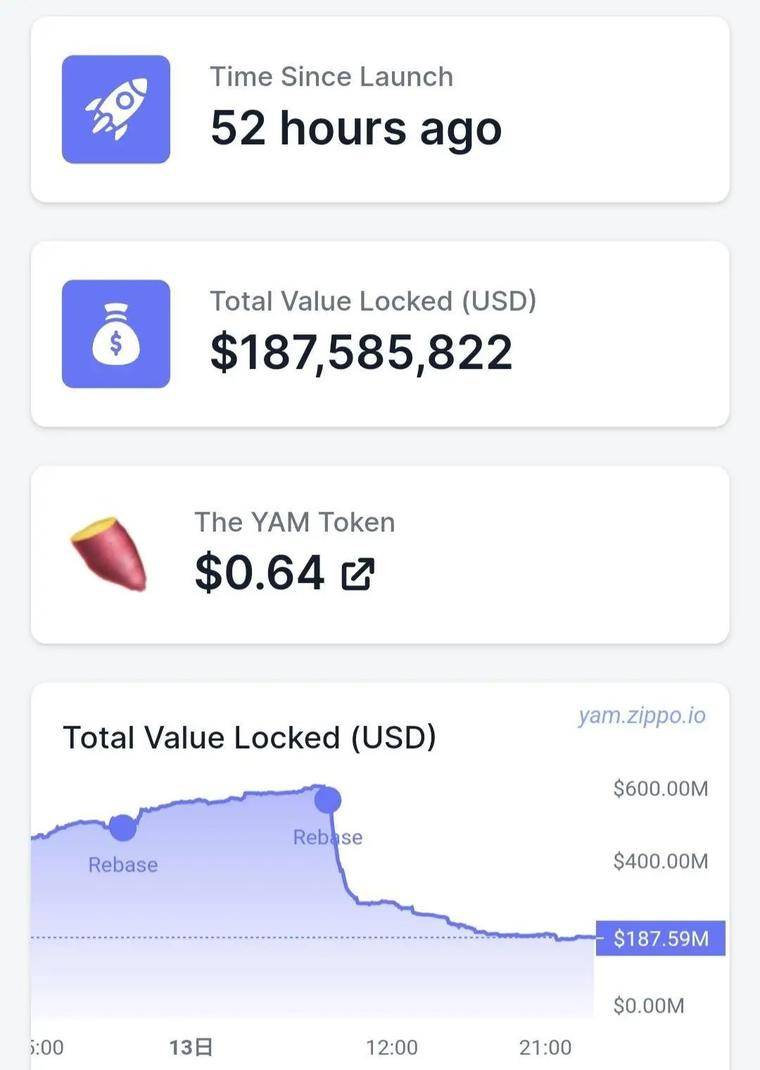The image size is (760, 1070).
Task: Click the yam sweet potato icon
Action: pyautogui.click(x=109, y=552)
